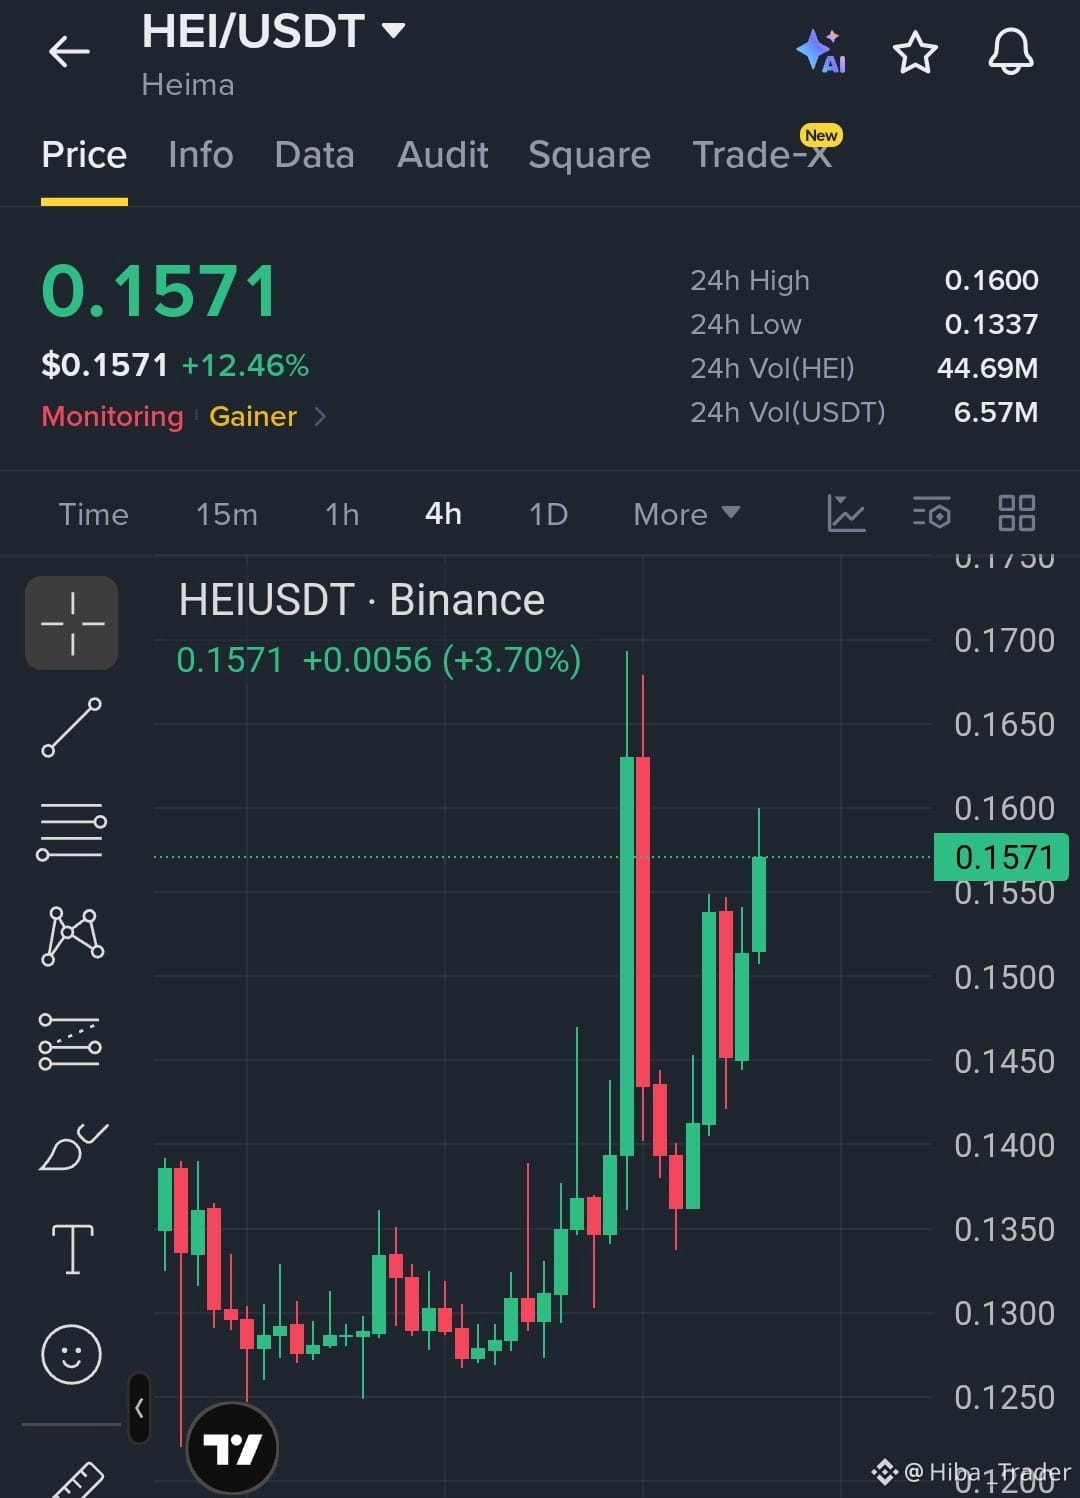The width and height of the screenshot is (1080, 1498).
Task: Open price alert bell icon
Action: click(x=1011, y=51)
